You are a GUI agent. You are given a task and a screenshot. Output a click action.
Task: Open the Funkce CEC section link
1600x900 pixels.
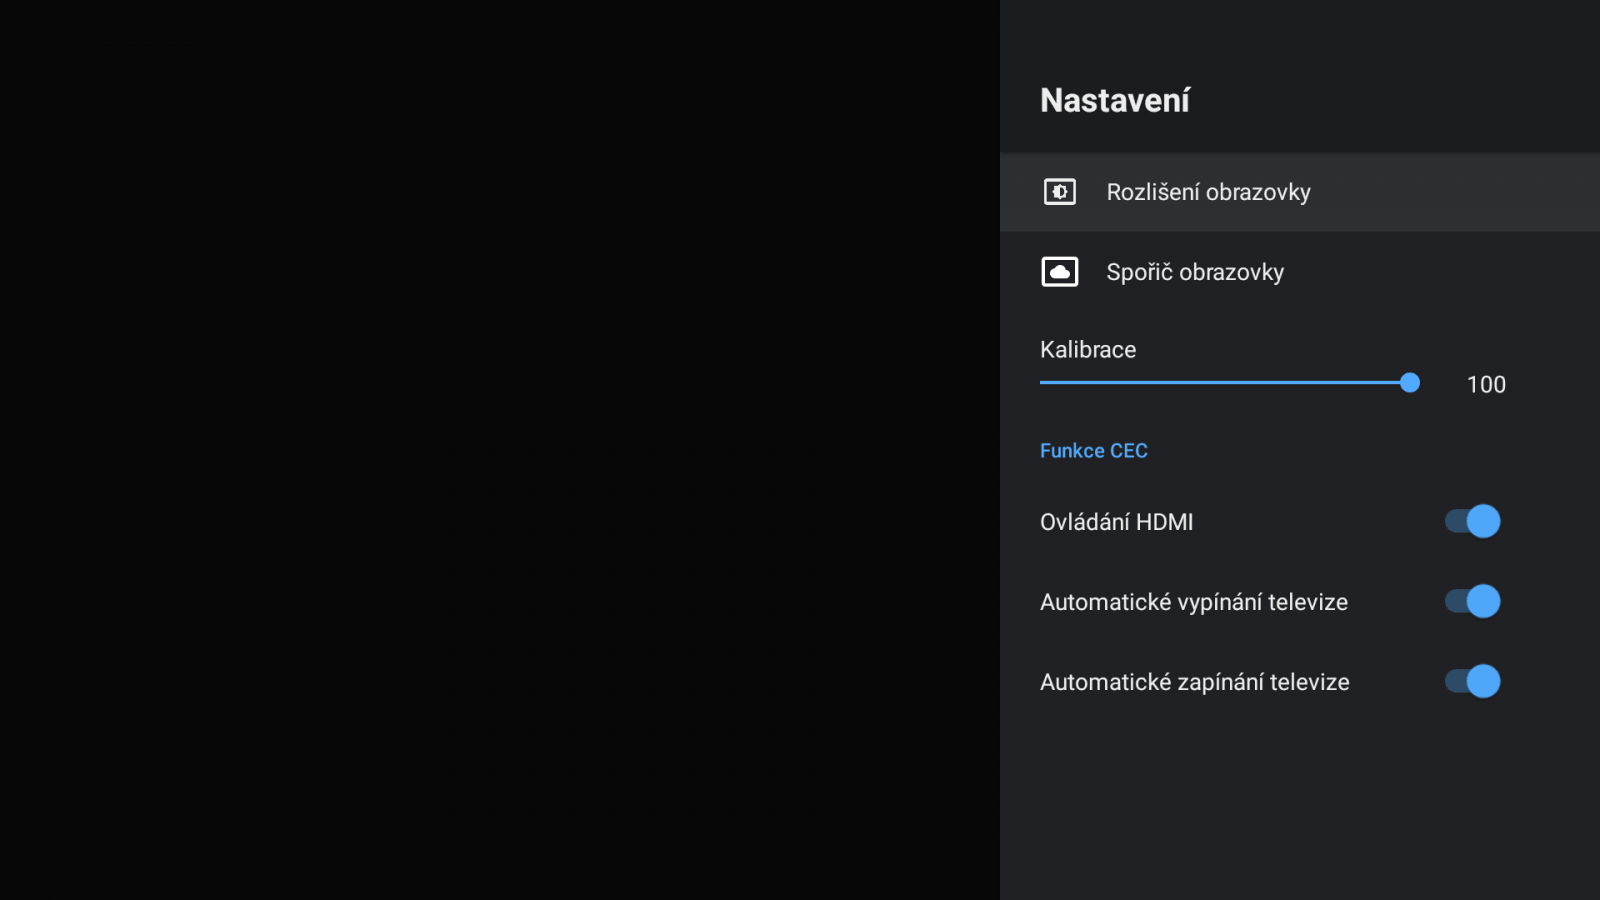coord(1093,450)
